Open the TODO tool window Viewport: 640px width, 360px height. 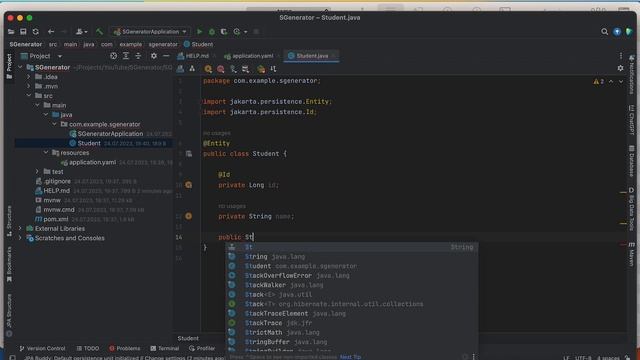88,349
